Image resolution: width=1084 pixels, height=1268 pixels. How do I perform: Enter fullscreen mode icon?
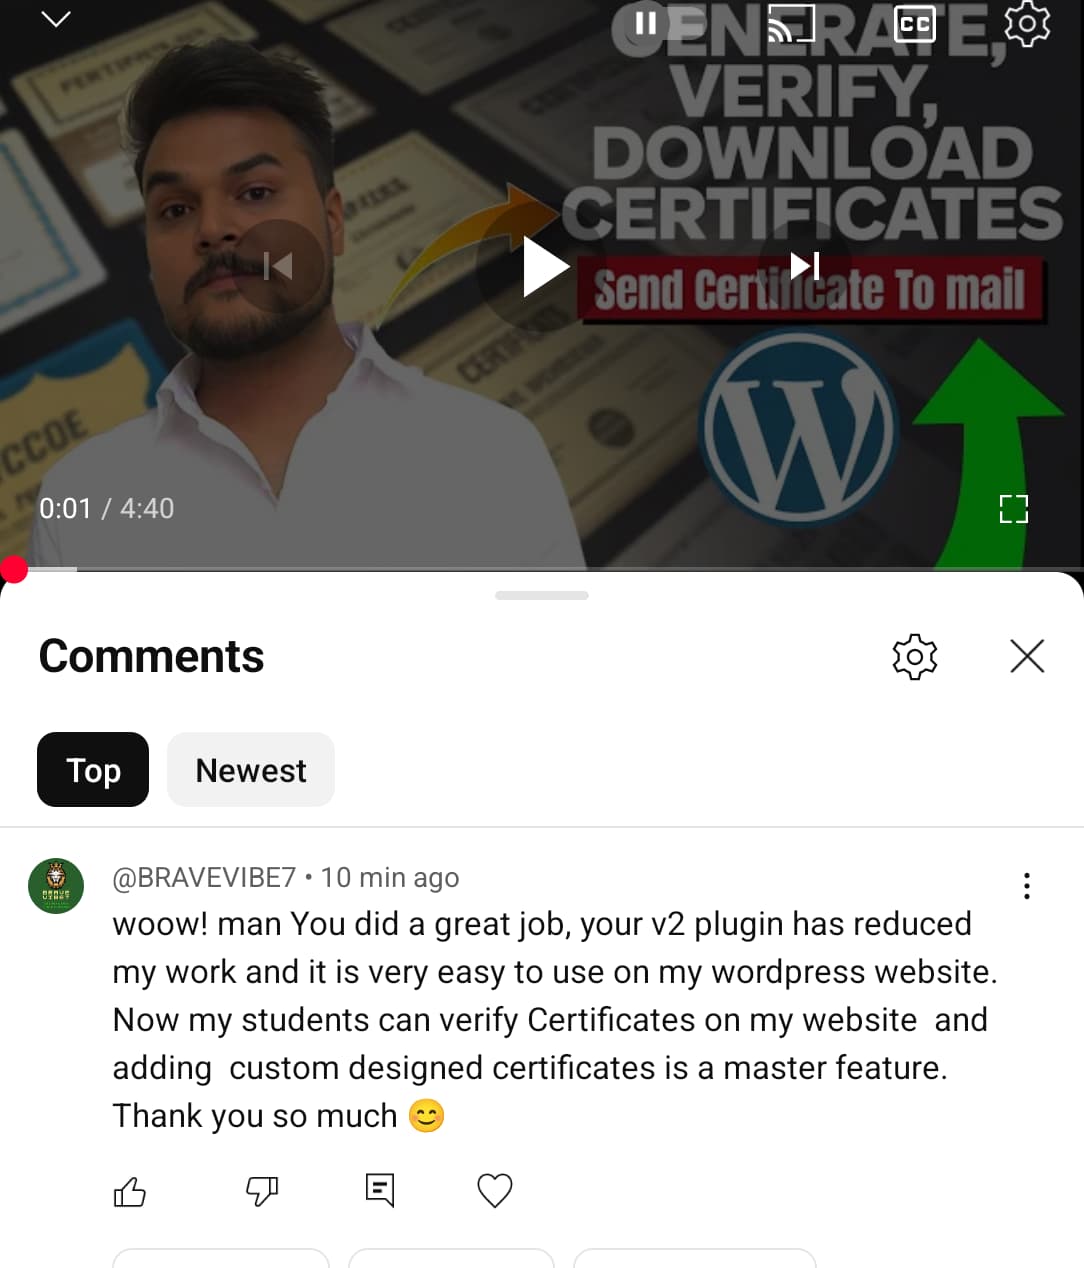(x=1014, y=509)
